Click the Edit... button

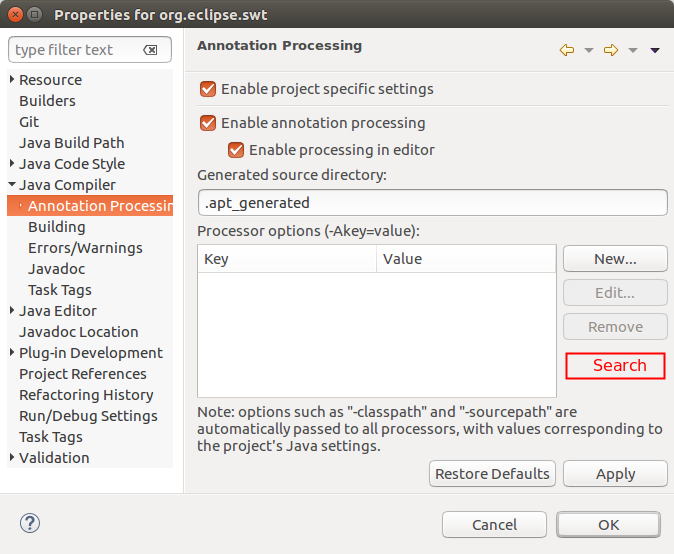[615, 293]
